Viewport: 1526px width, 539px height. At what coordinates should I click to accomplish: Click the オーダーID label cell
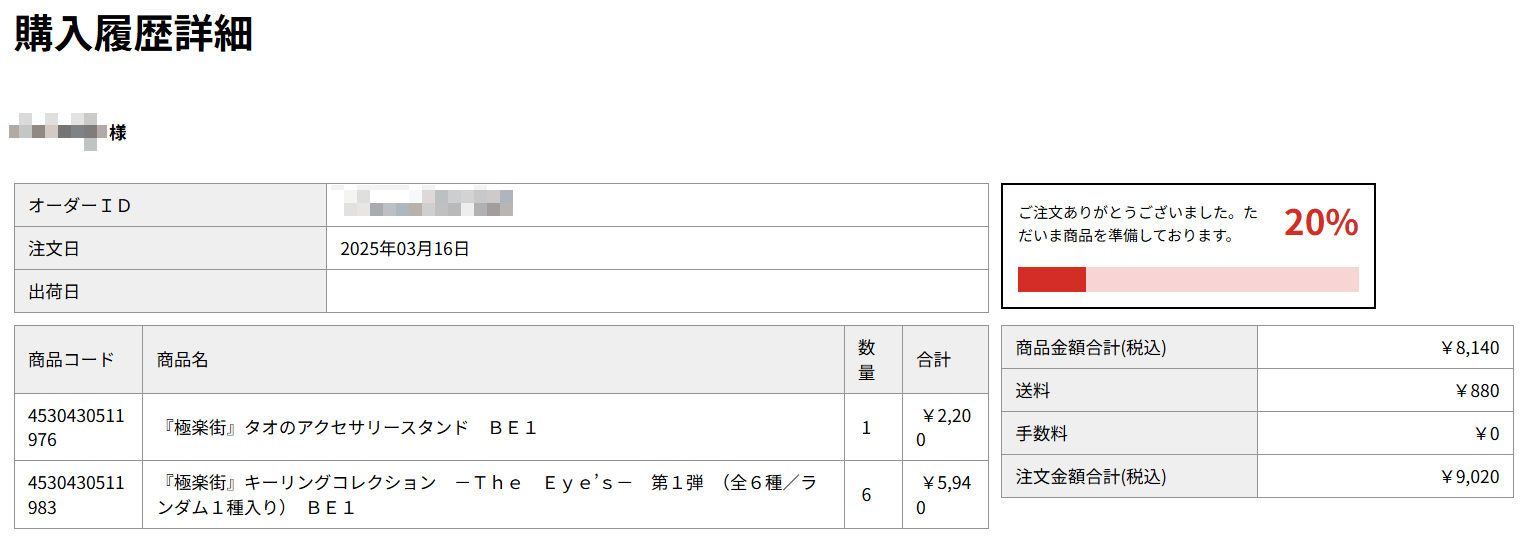click(x=170, y=205)
